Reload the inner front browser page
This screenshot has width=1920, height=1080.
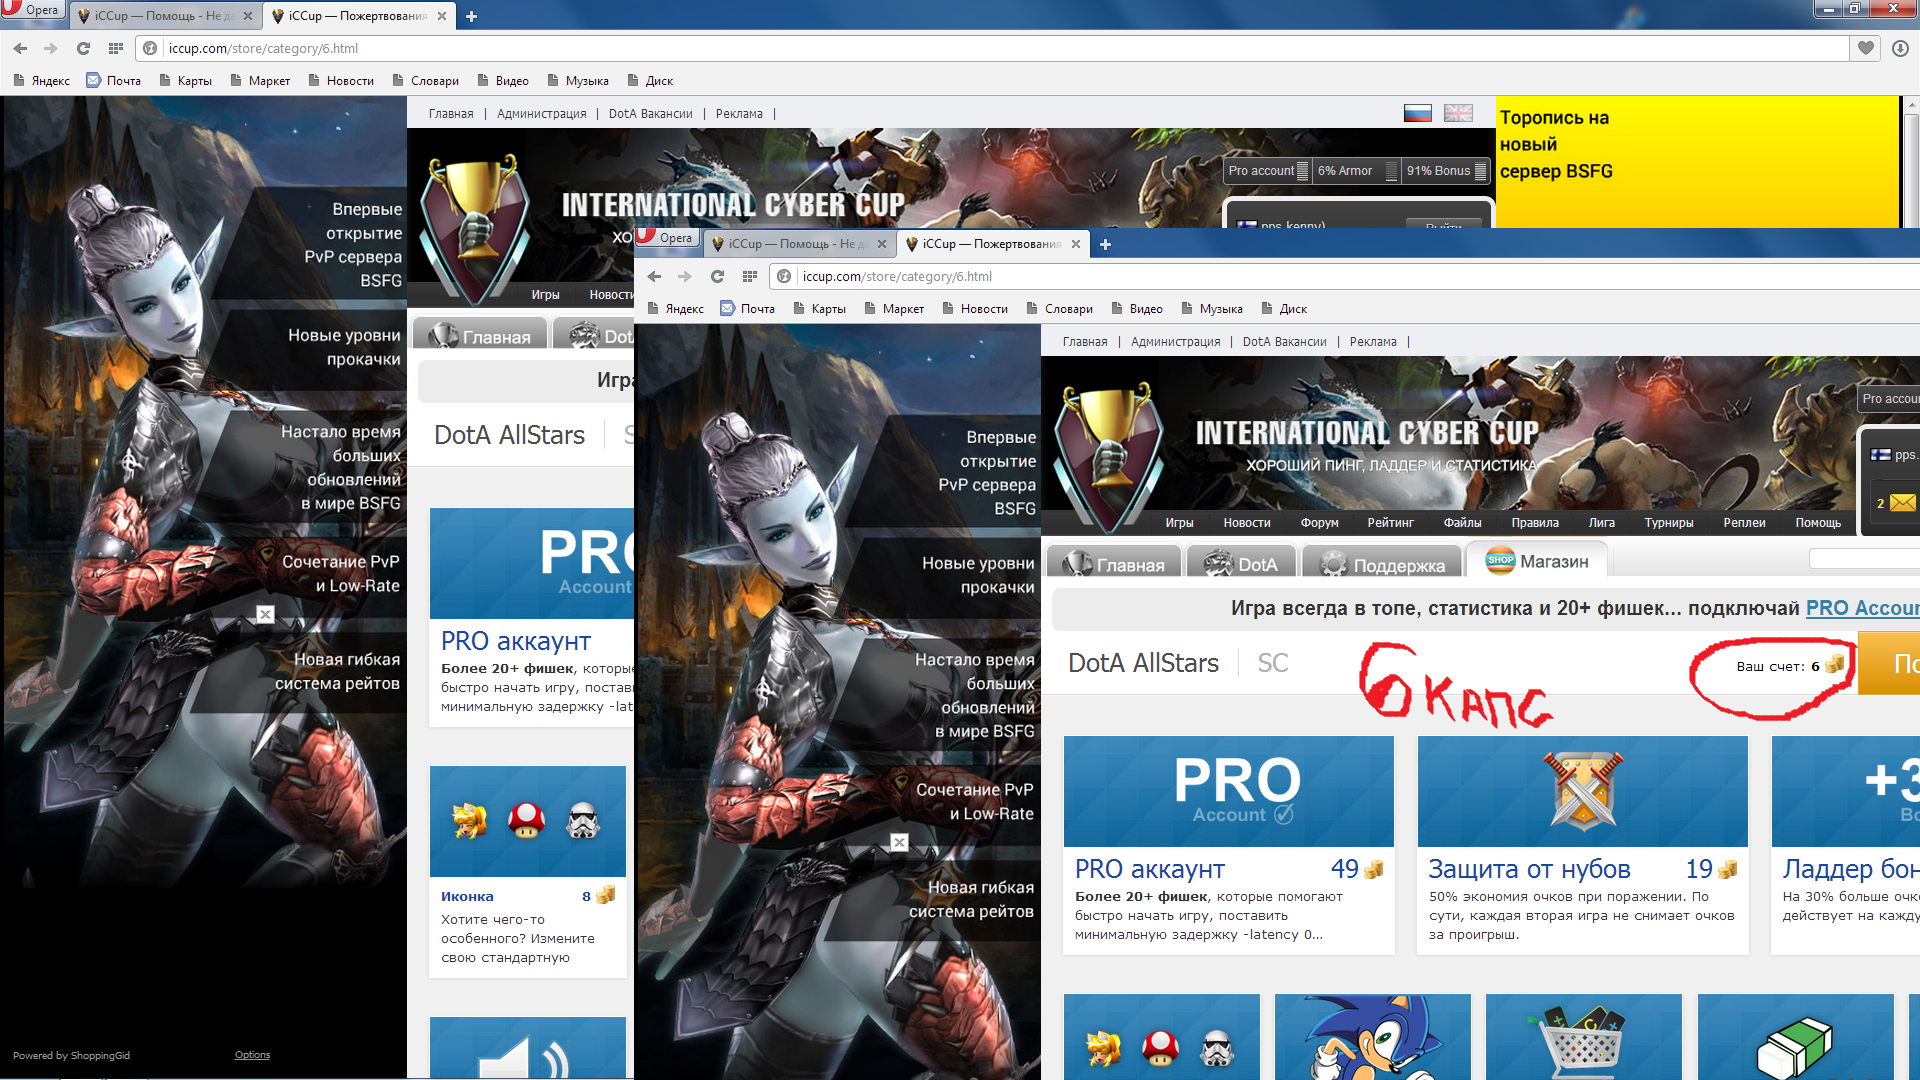[x=717, y=276]
